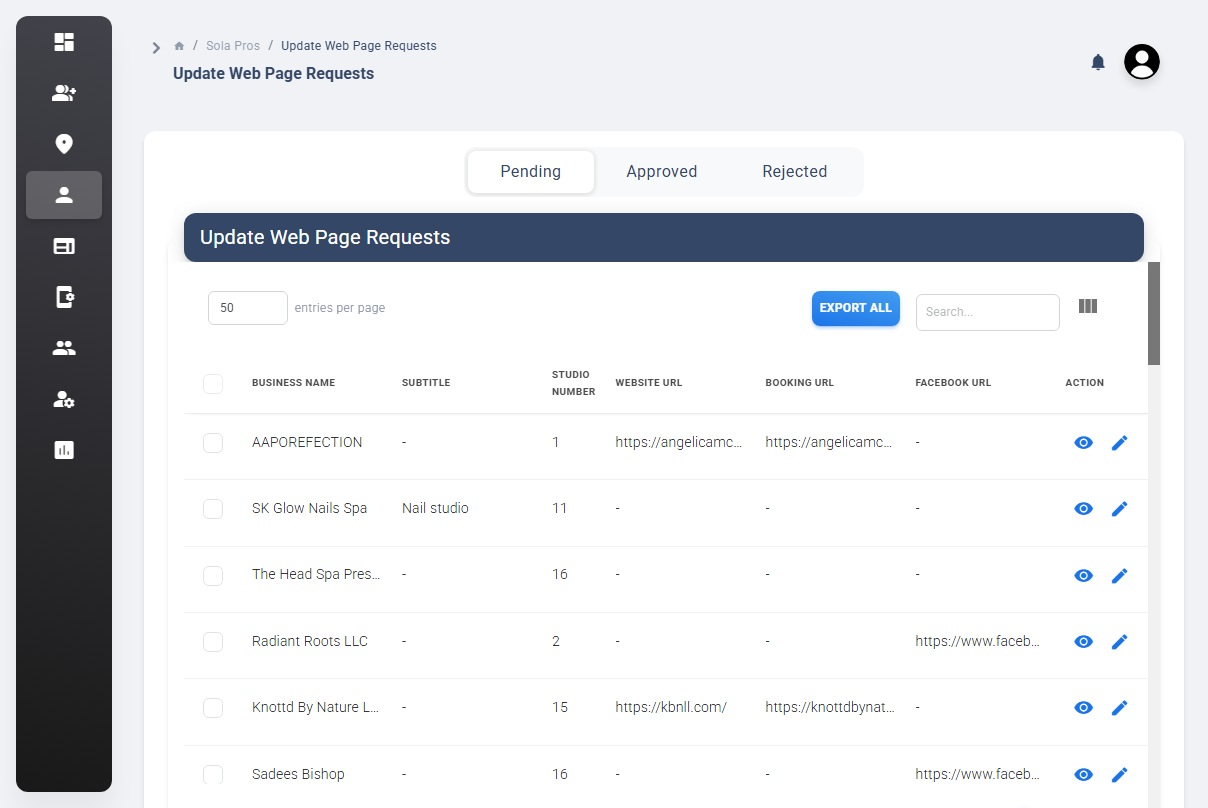
Task: Click eye icon for The Head Spa row
Action: pyautogui.click(x=1083, y=575)
